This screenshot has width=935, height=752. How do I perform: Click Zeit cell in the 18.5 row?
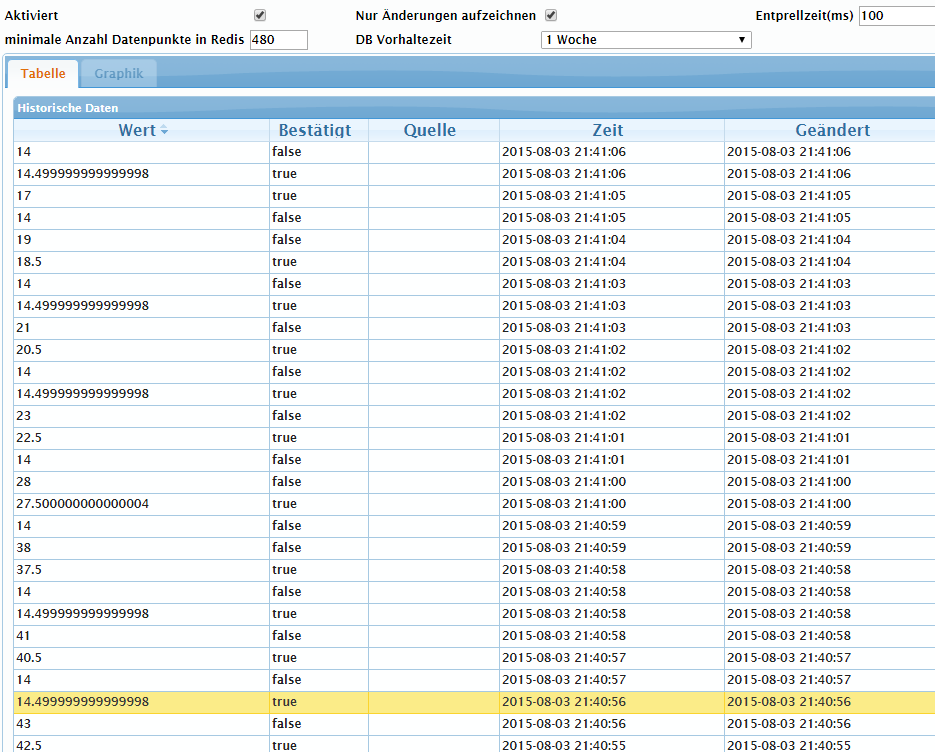(x=612, y=262)
